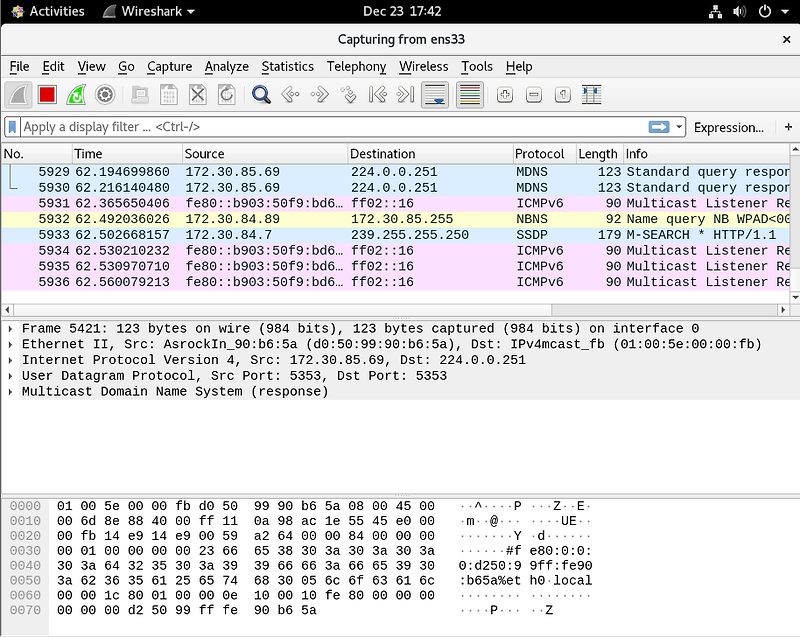Click into the display filter field

[334, 127]
